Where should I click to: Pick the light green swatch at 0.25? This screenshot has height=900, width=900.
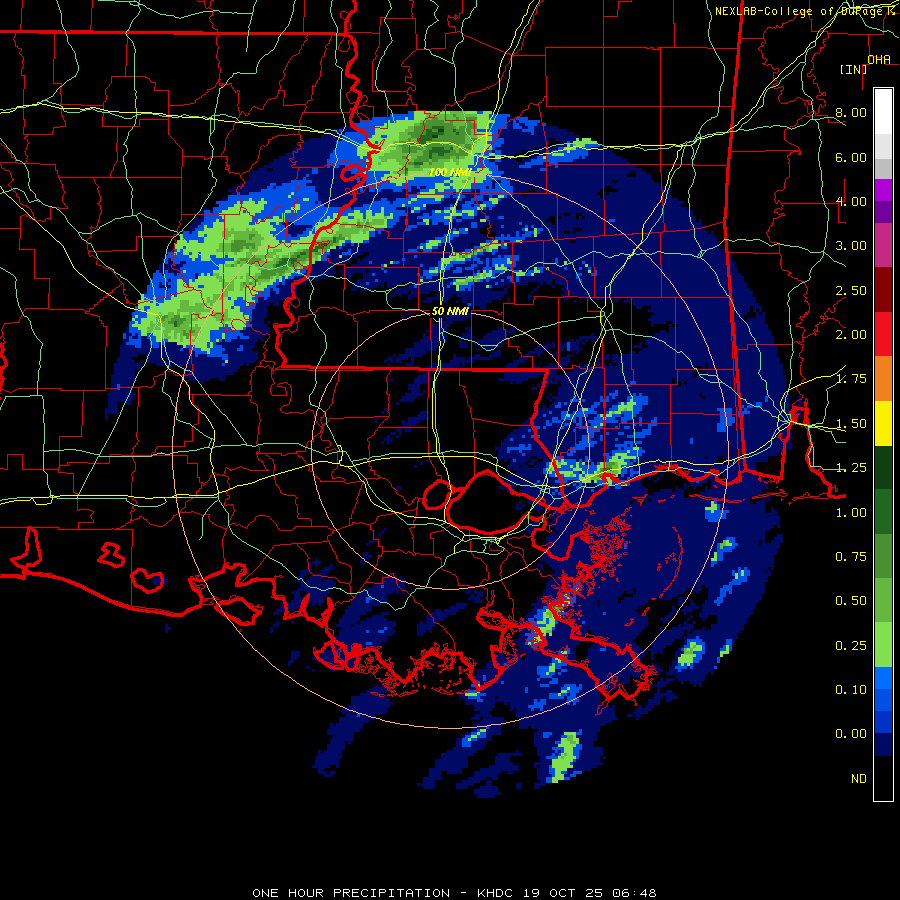coord(883,645)
